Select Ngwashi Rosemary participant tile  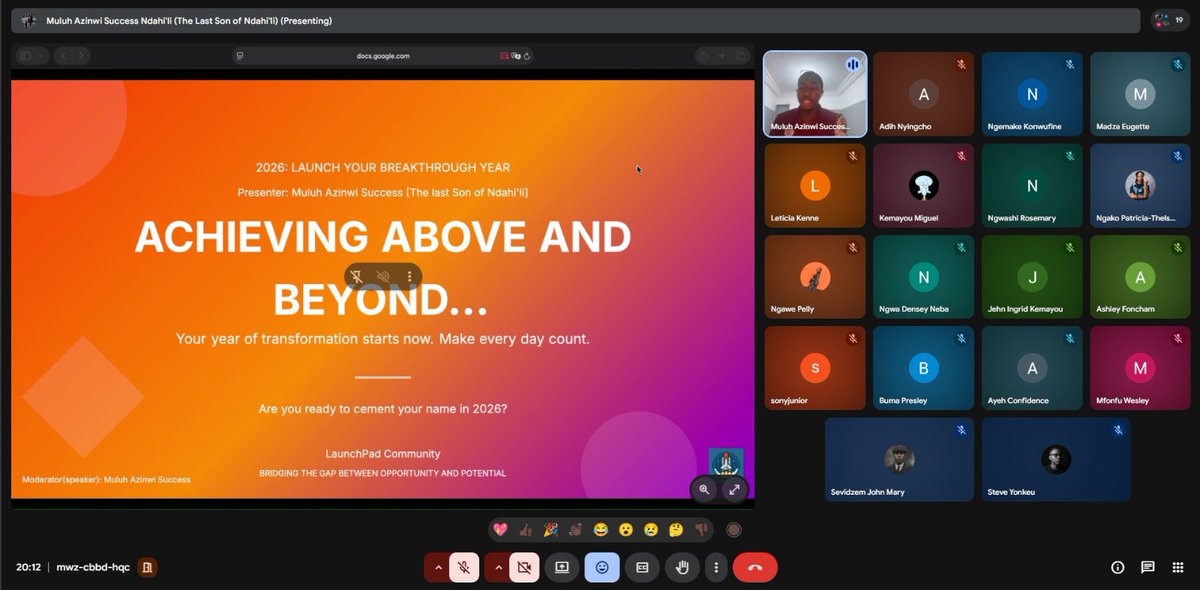coord(1033,185)
